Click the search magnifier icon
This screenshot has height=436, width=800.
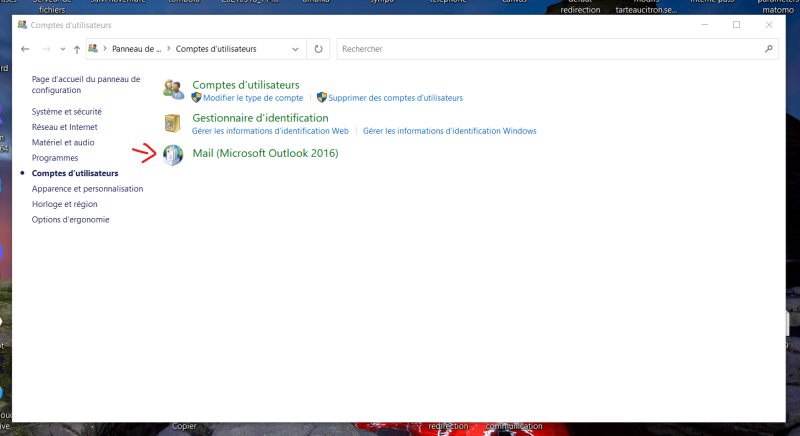(x=768, y=49)
